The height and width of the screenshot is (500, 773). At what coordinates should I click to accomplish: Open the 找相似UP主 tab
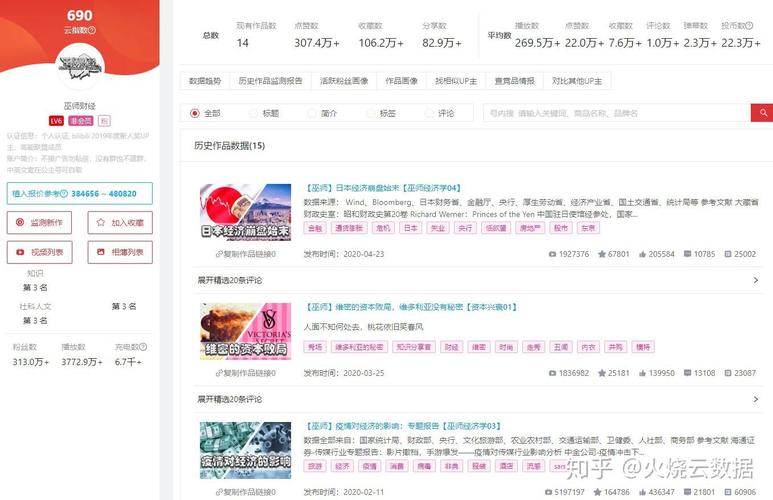[x=456, y=81]
